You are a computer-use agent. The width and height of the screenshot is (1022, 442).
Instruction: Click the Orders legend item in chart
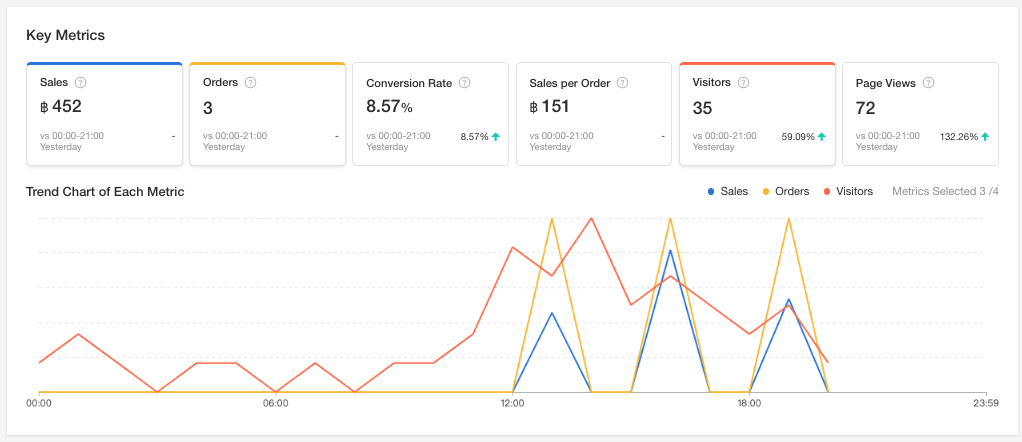point(785,191)
